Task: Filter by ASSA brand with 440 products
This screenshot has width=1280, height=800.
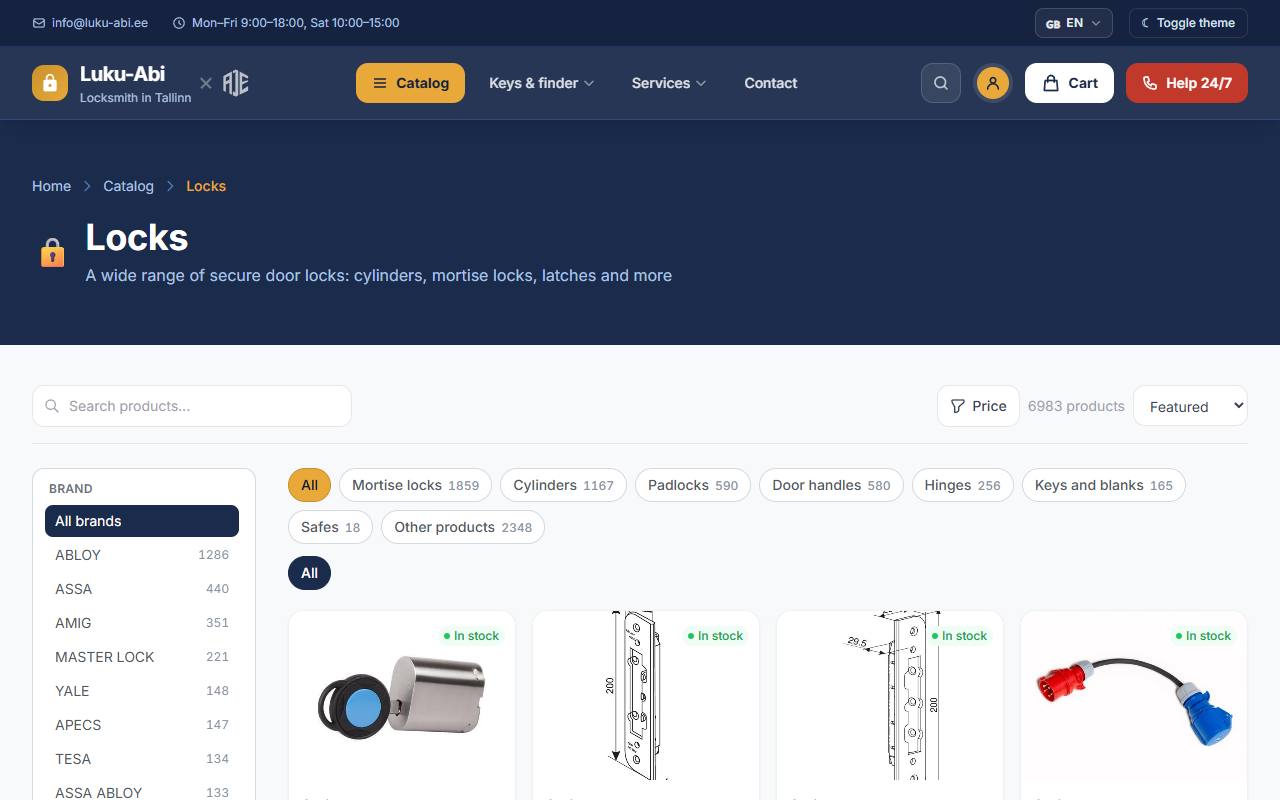Action: pyautogui.click(x=142, y=589)
